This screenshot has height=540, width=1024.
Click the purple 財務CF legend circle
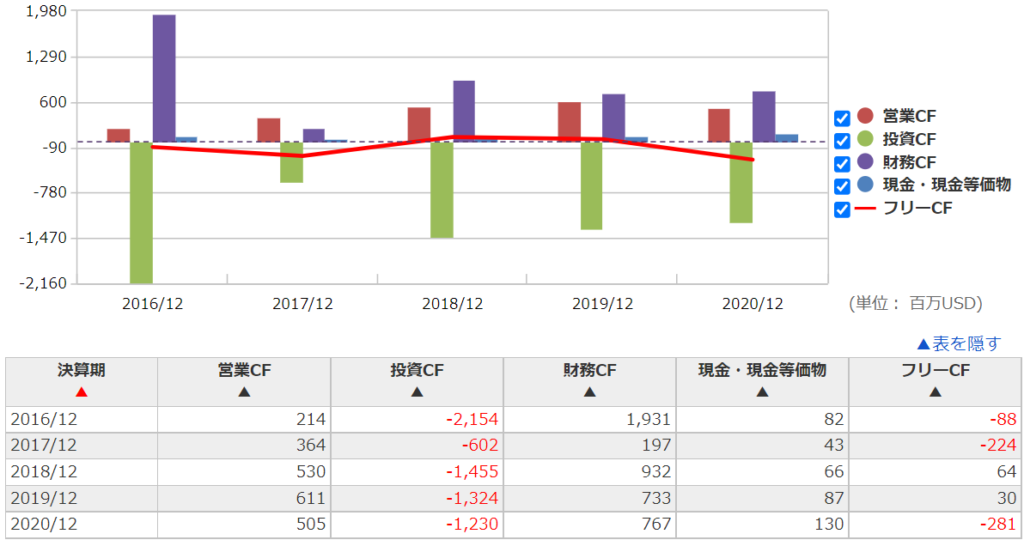click(x=865, y=161)
